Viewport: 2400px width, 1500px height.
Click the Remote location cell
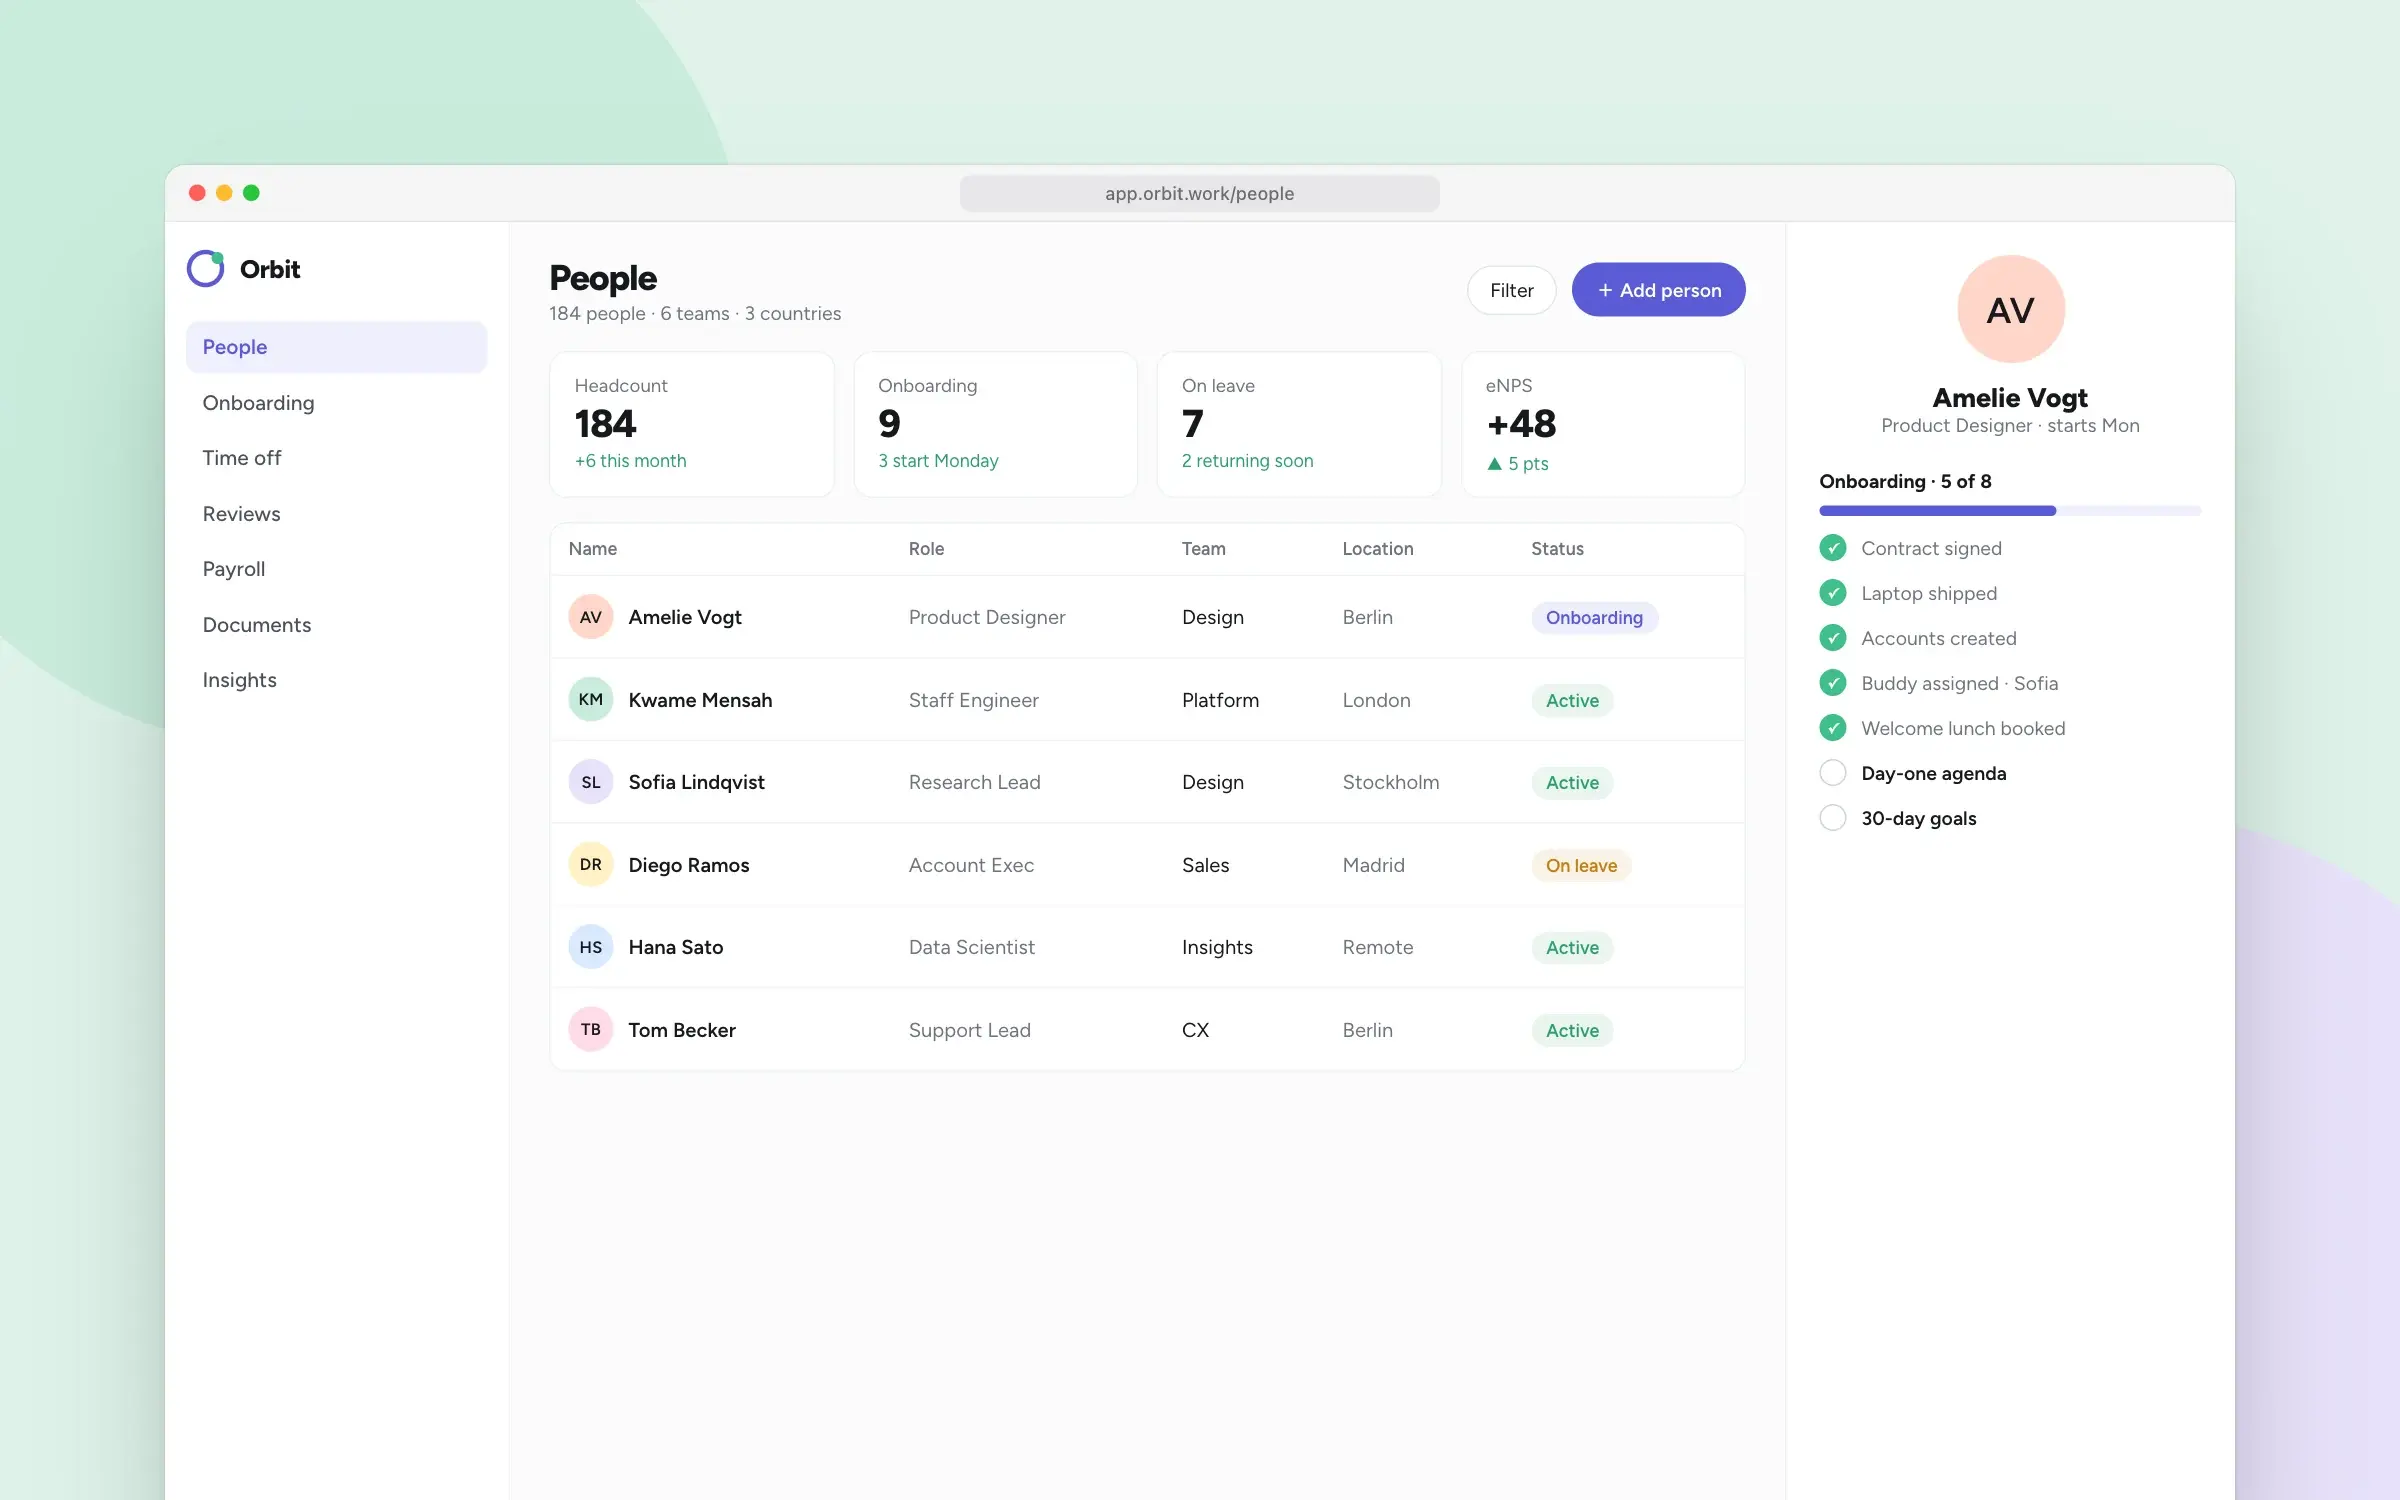point(1378,947)
